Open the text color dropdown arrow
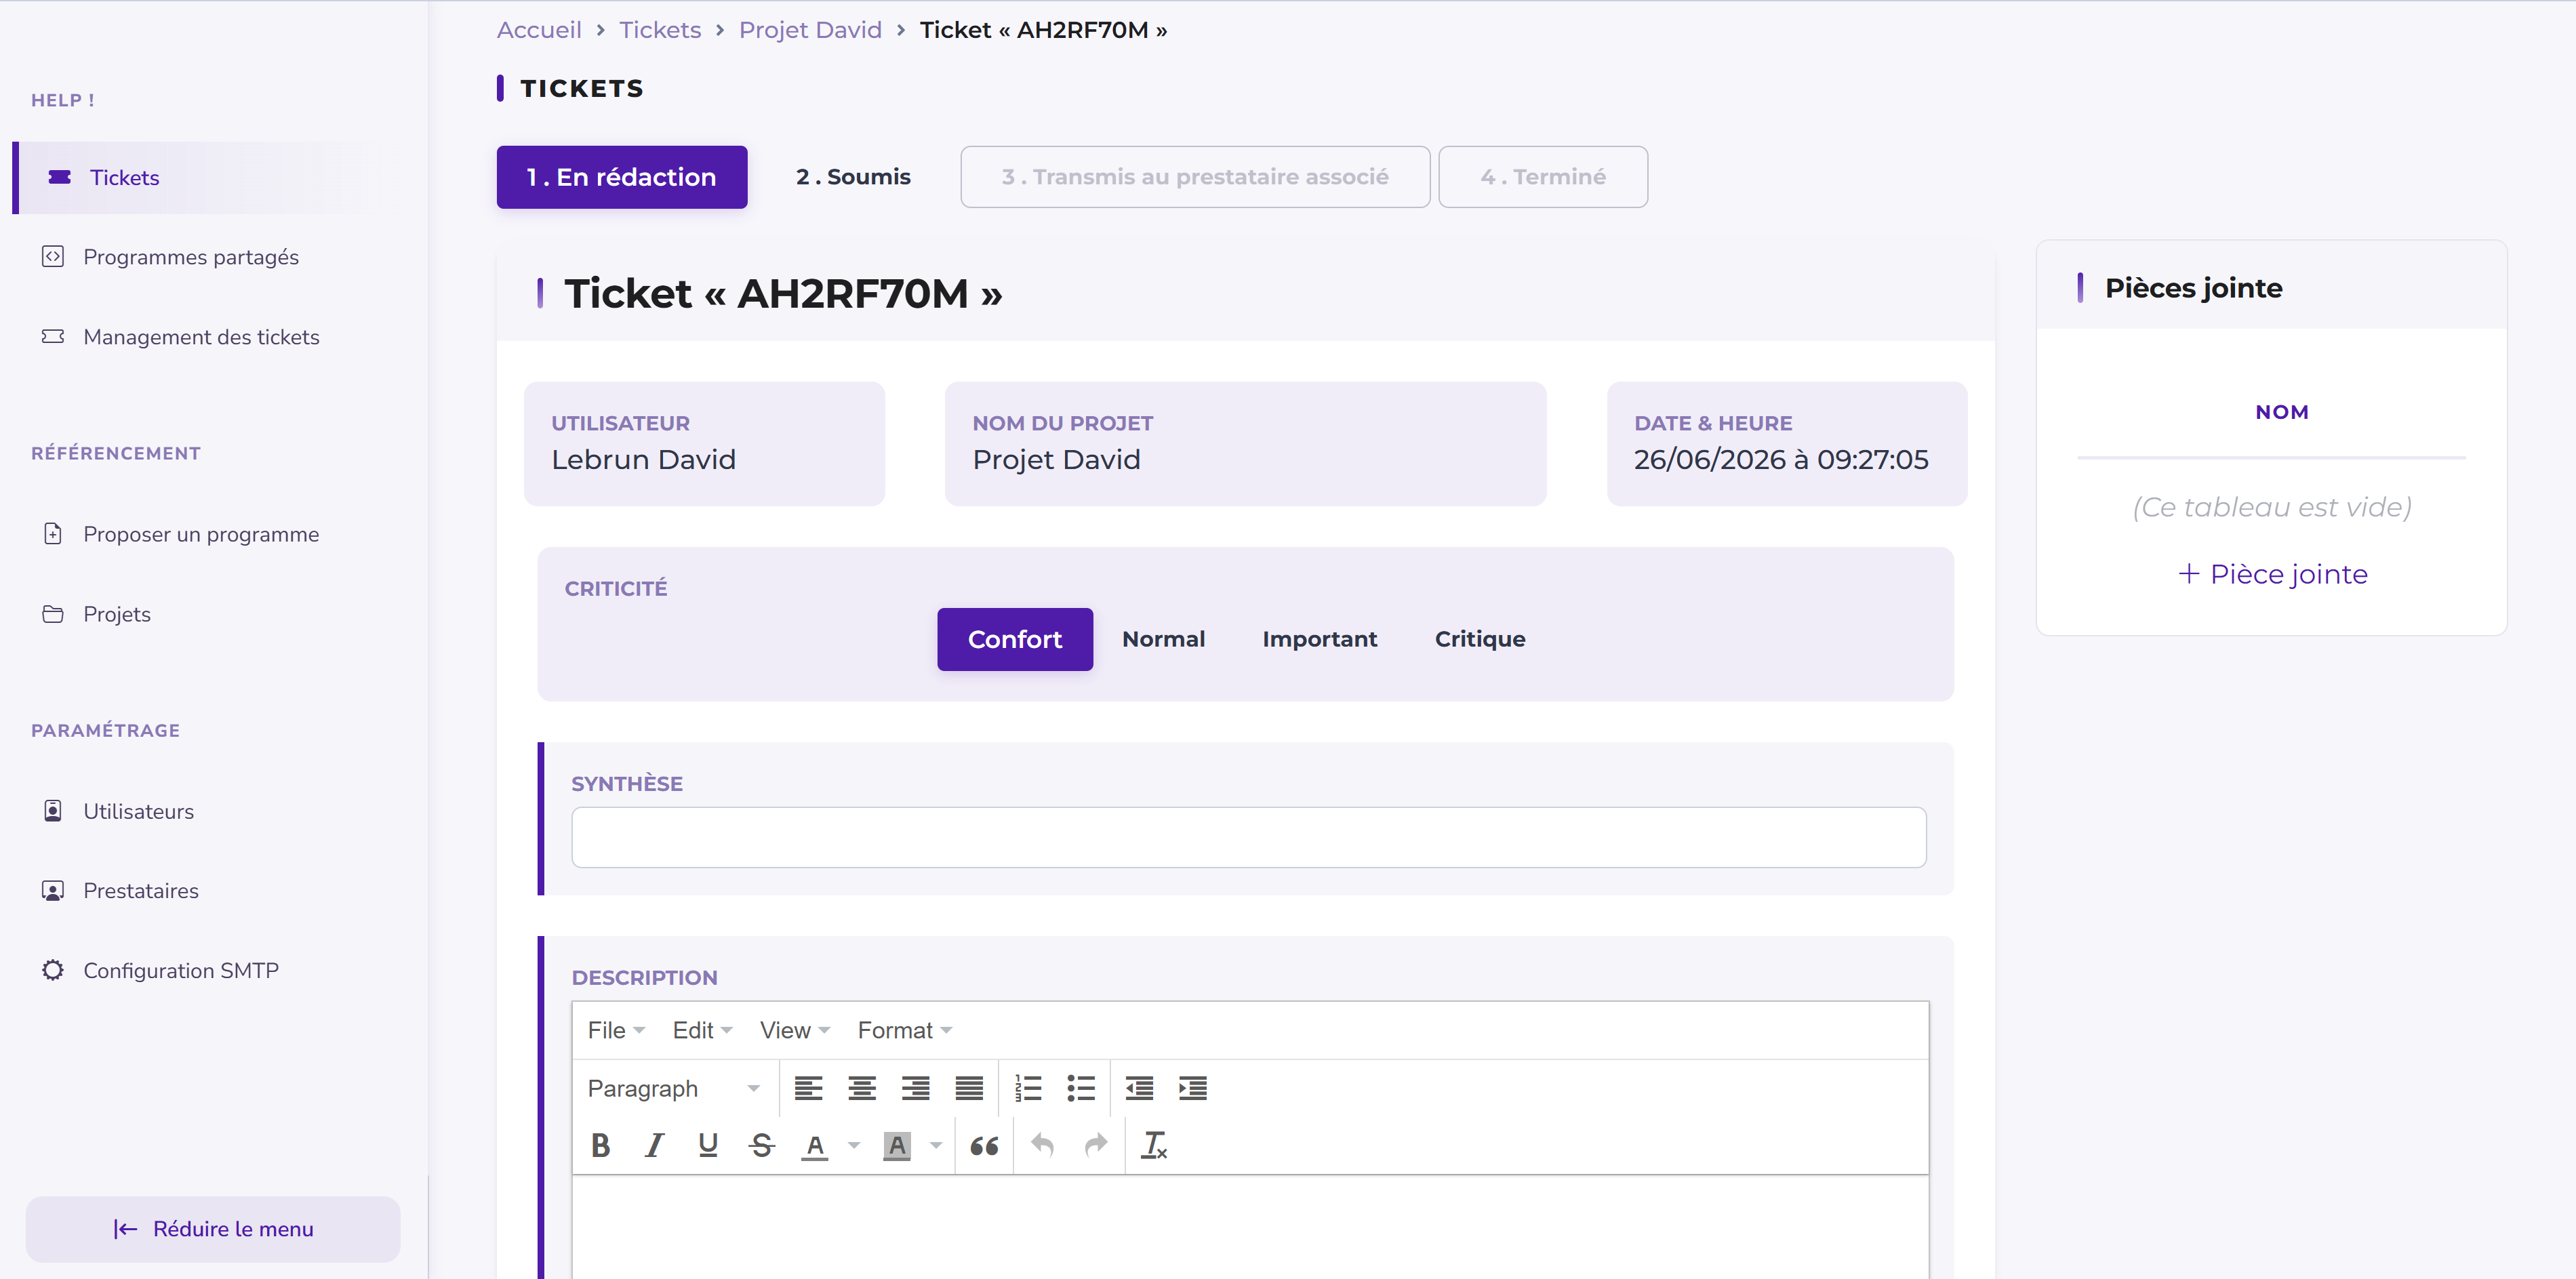Image resolution: width=2576 pixels, height=1279 pixels. coord(854,1145)
